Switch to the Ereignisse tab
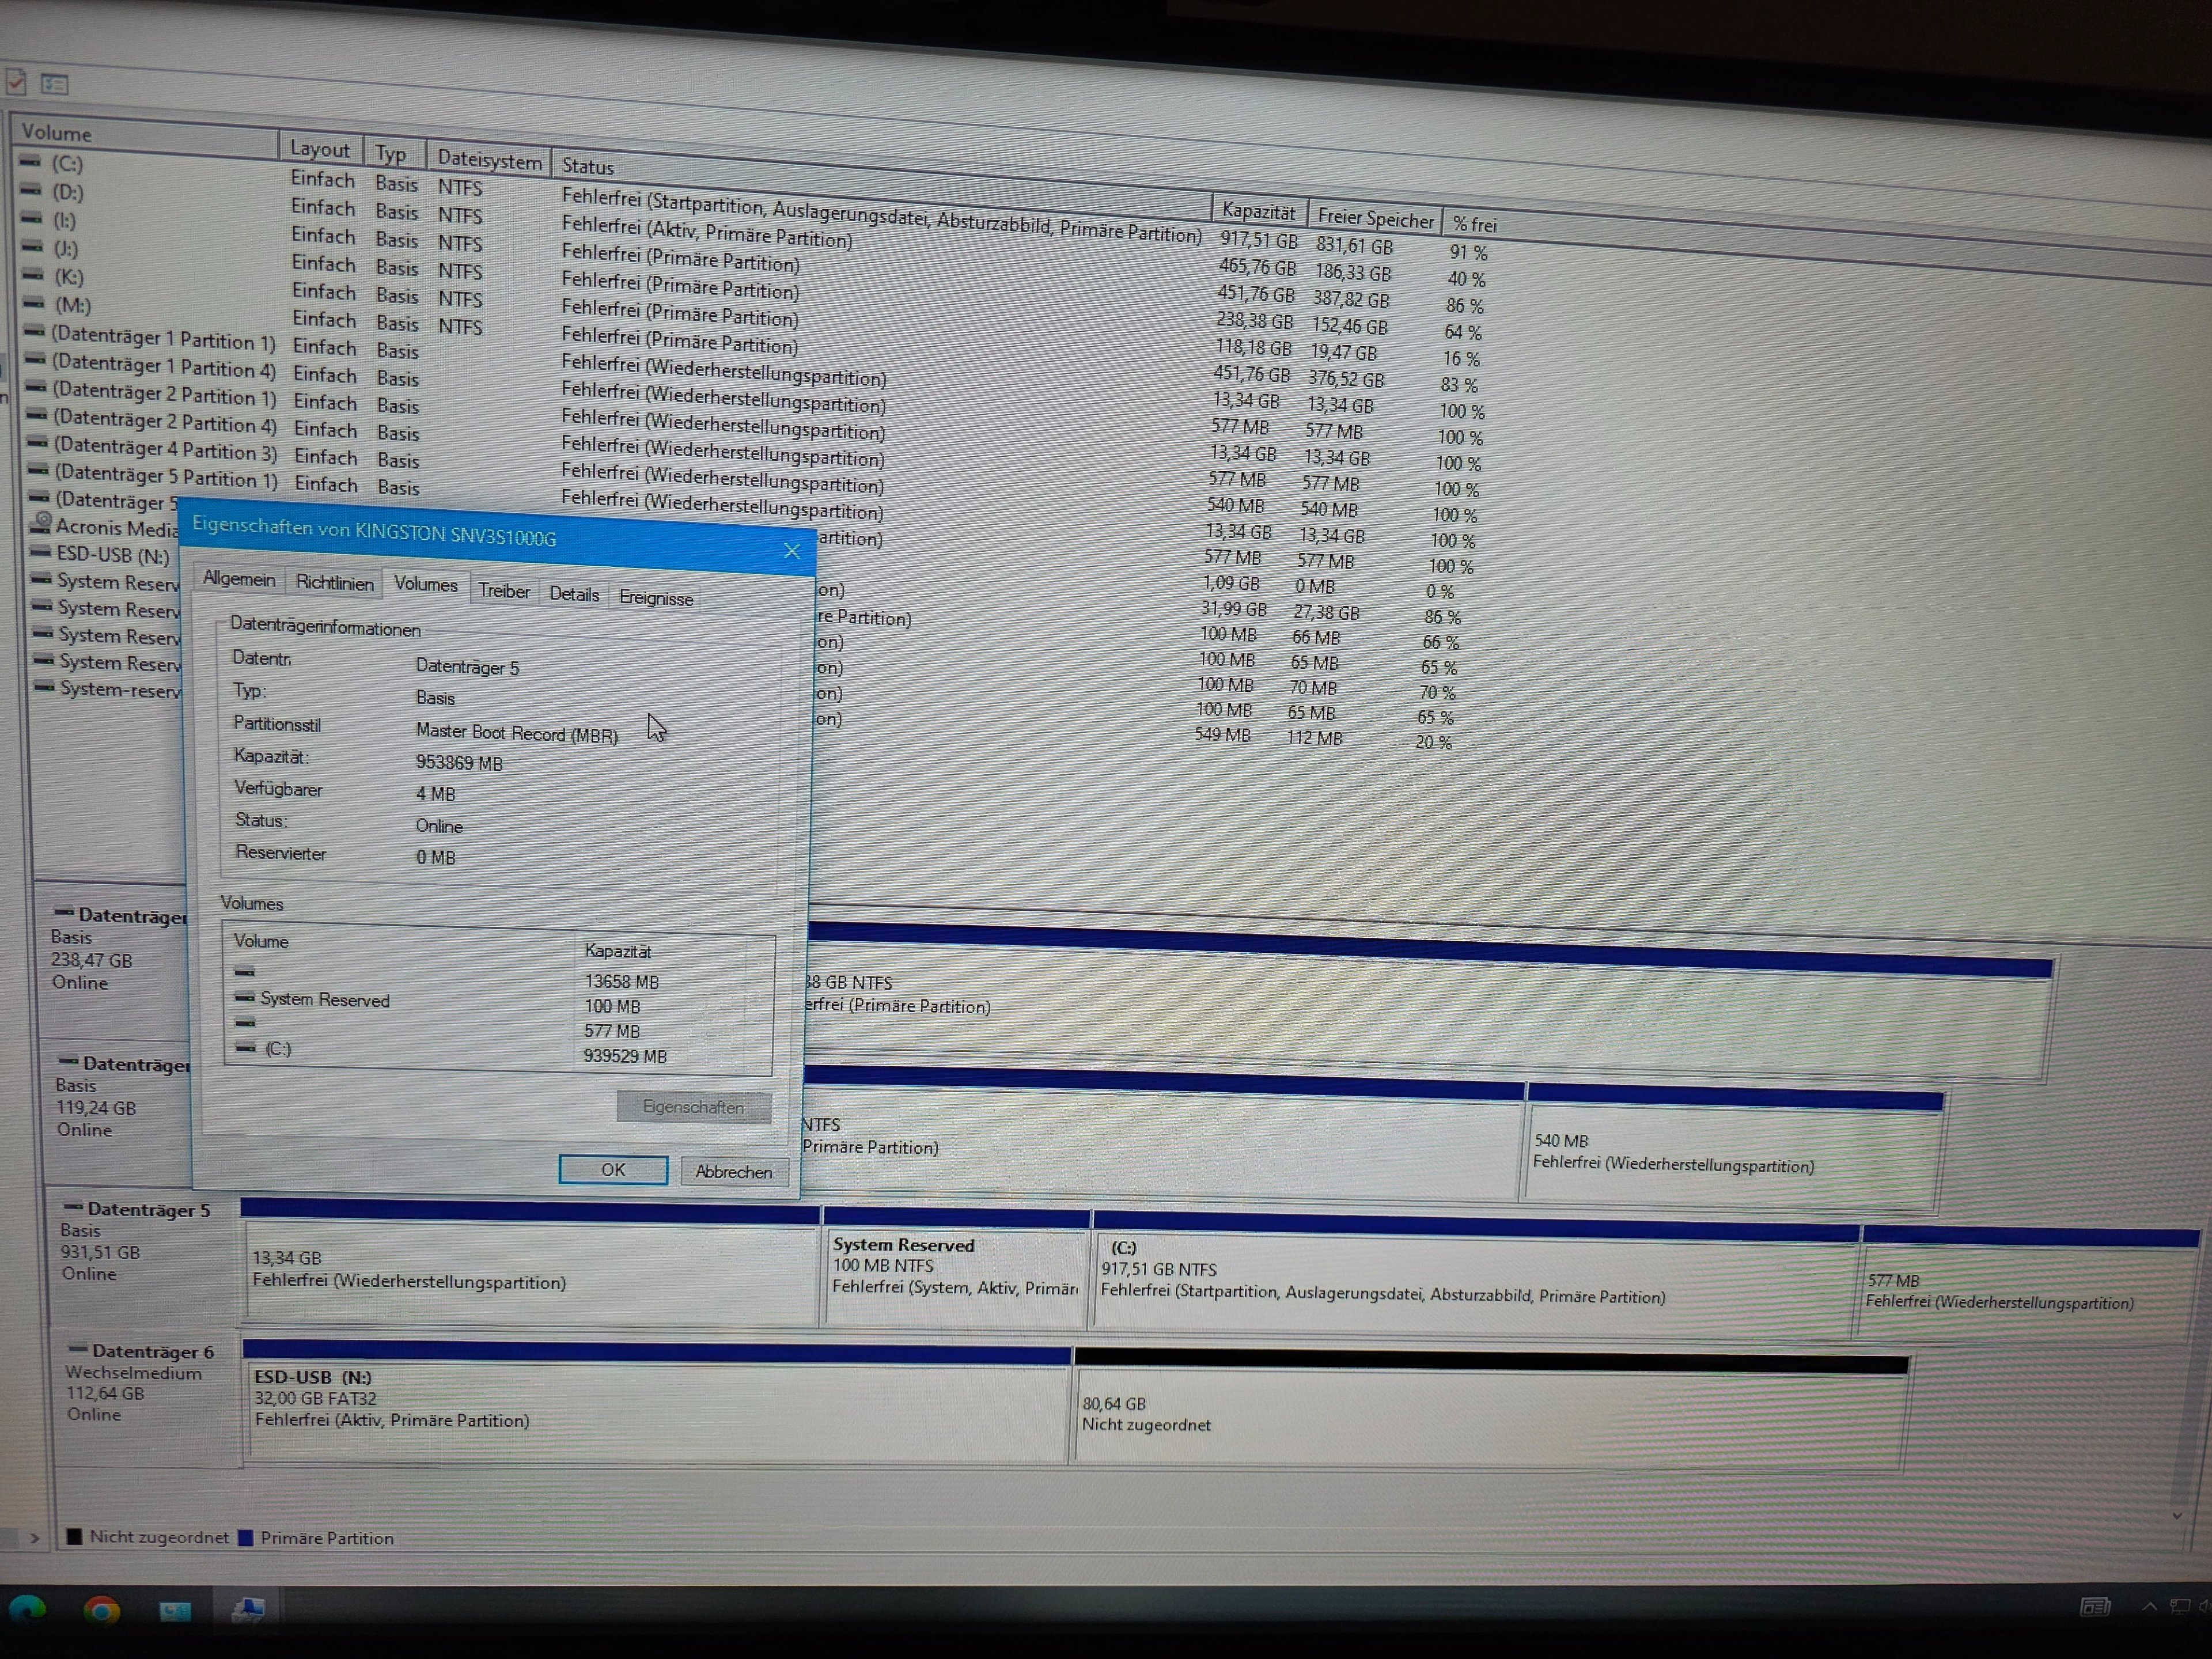The height and width of the screenshot is (1659, 2212). [655, 598]
